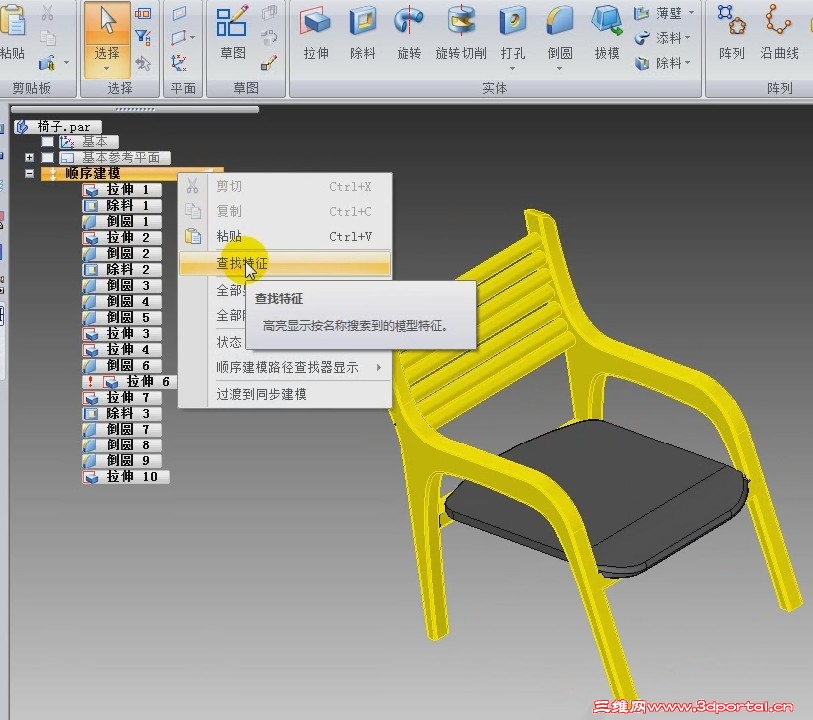Select feature 倒圆 9 in tree

pyautogui.click(x=122, y=460)
